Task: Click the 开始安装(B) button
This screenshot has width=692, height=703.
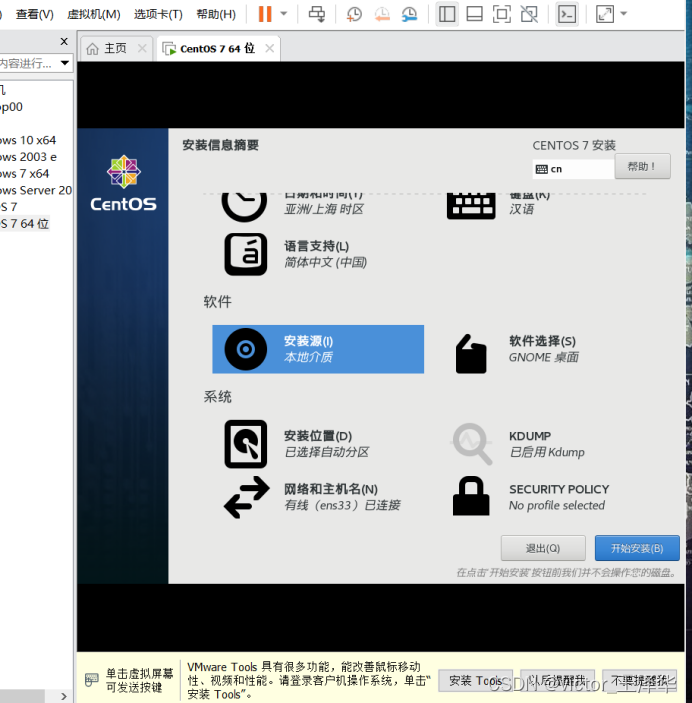Action: (x=637, y=548)
